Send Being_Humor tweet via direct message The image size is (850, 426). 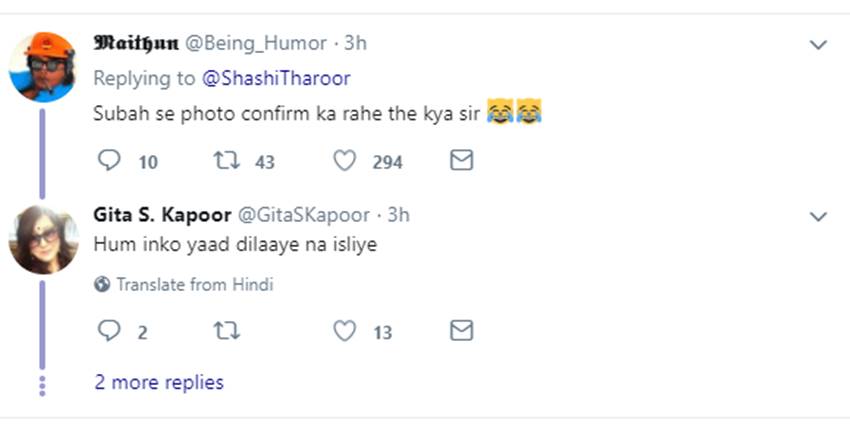coord(461,161)
